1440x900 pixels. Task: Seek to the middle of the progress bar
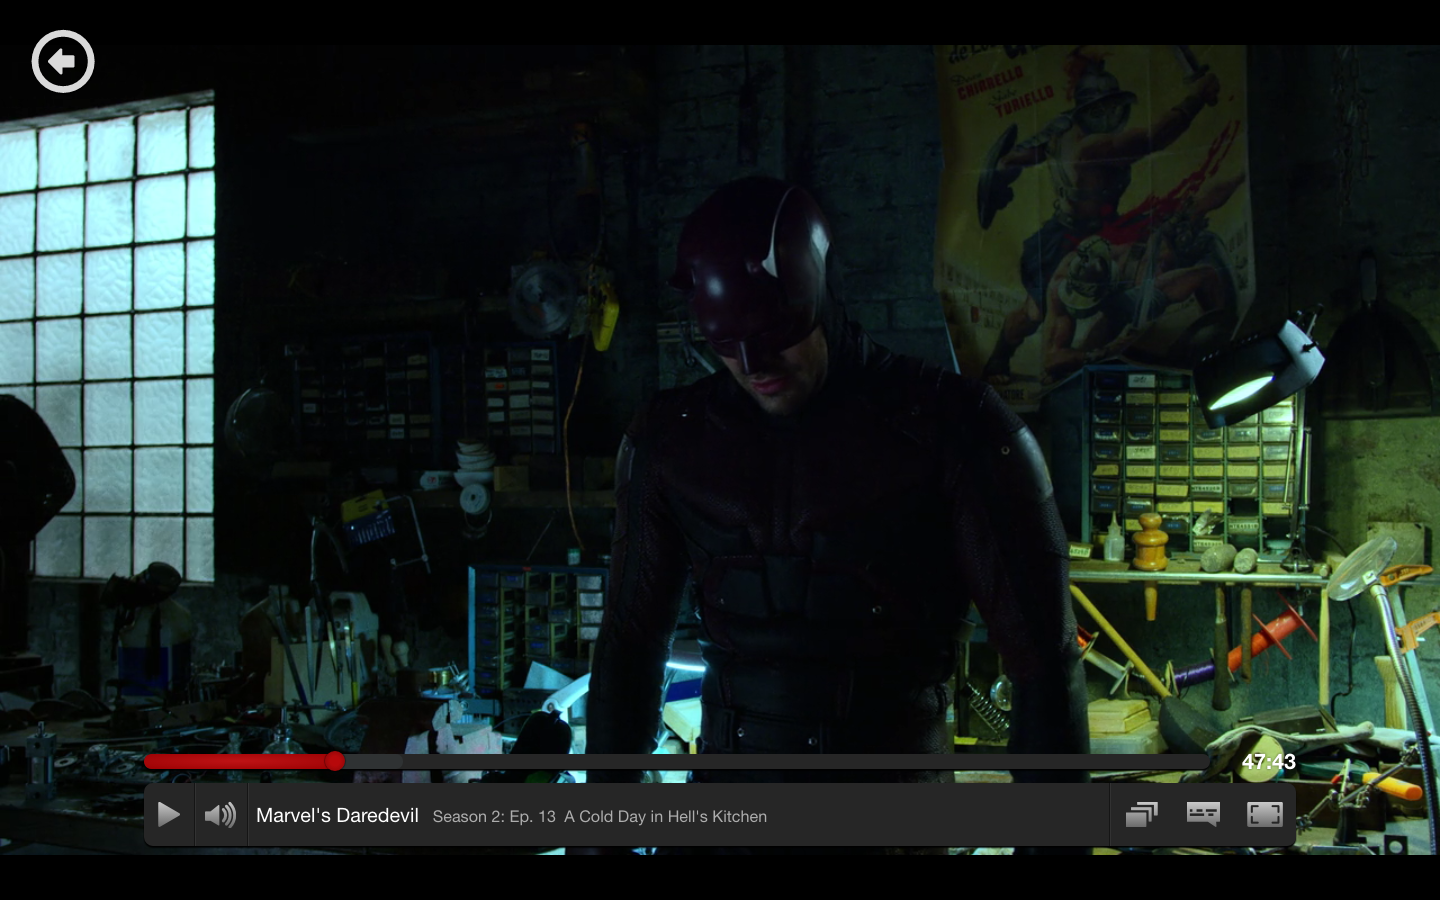point(677,762)
